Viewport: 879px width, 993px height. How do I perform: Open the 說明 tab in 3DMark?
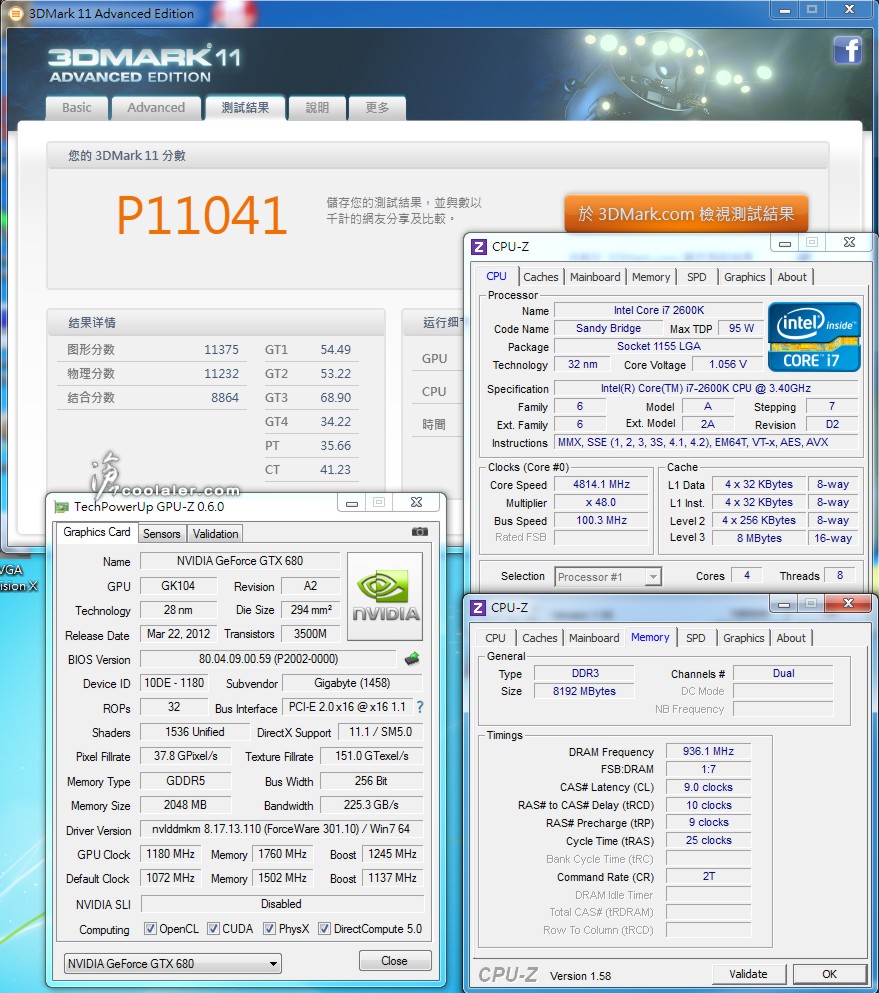click(317, 108)
